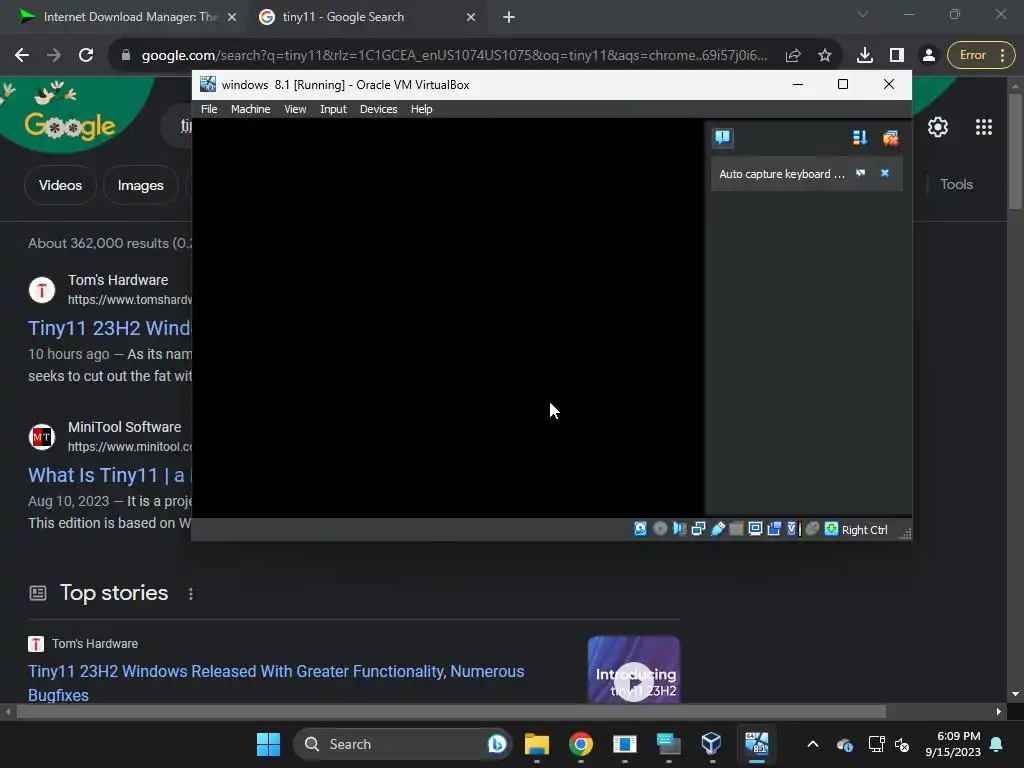This screenshot has height=768, width=1024.
Task: Select the 'tiny11 - Google Search' tab
Action: coord(366,18)
